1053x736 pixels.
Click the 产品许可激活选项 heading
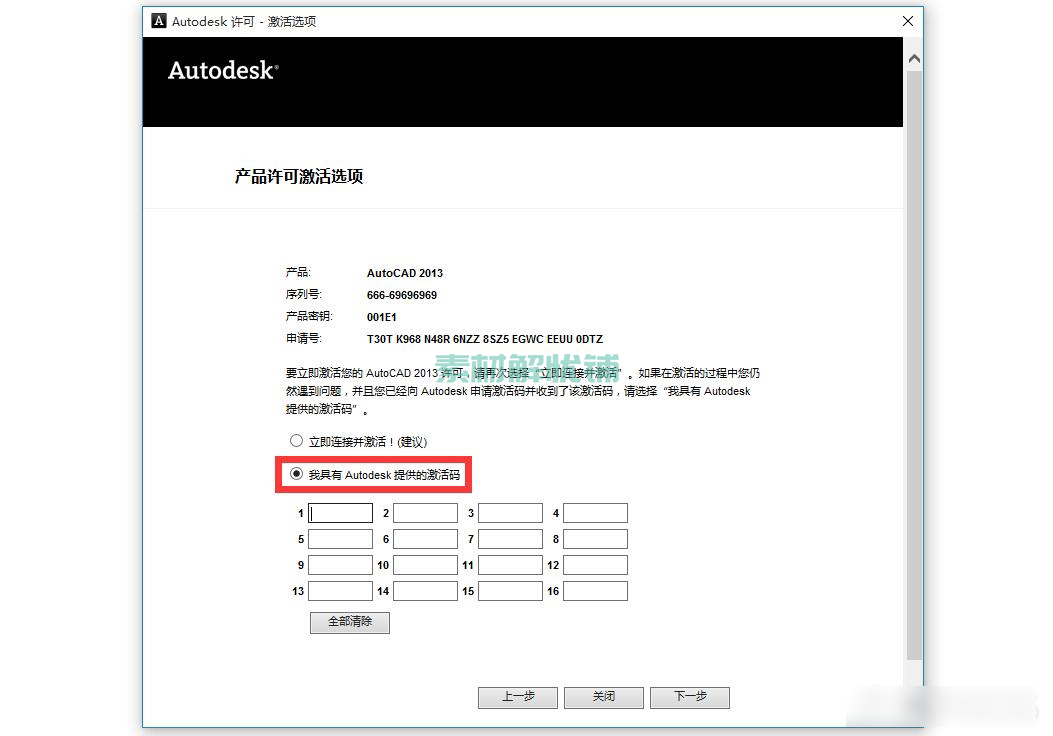[x=299, y=177]
